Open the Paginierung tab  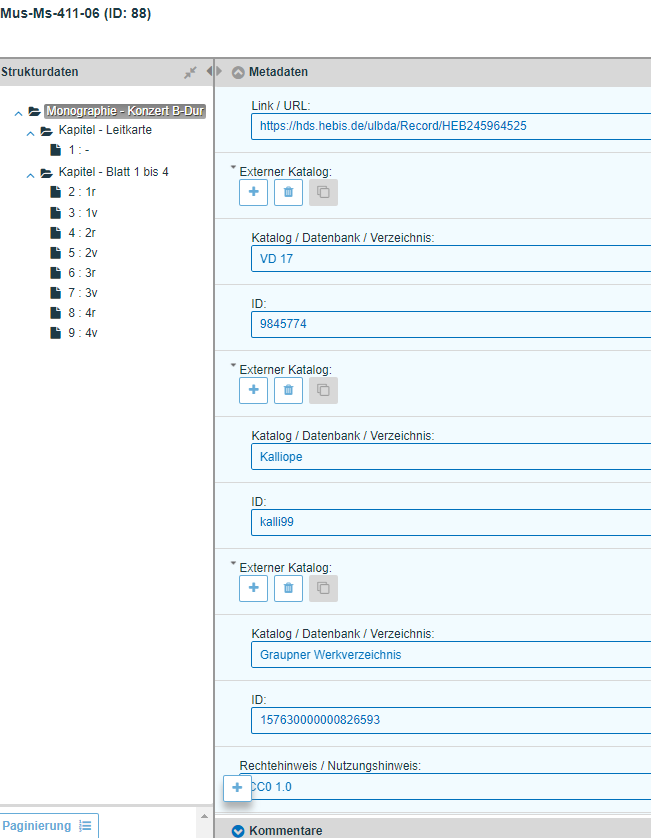(37, 826)
